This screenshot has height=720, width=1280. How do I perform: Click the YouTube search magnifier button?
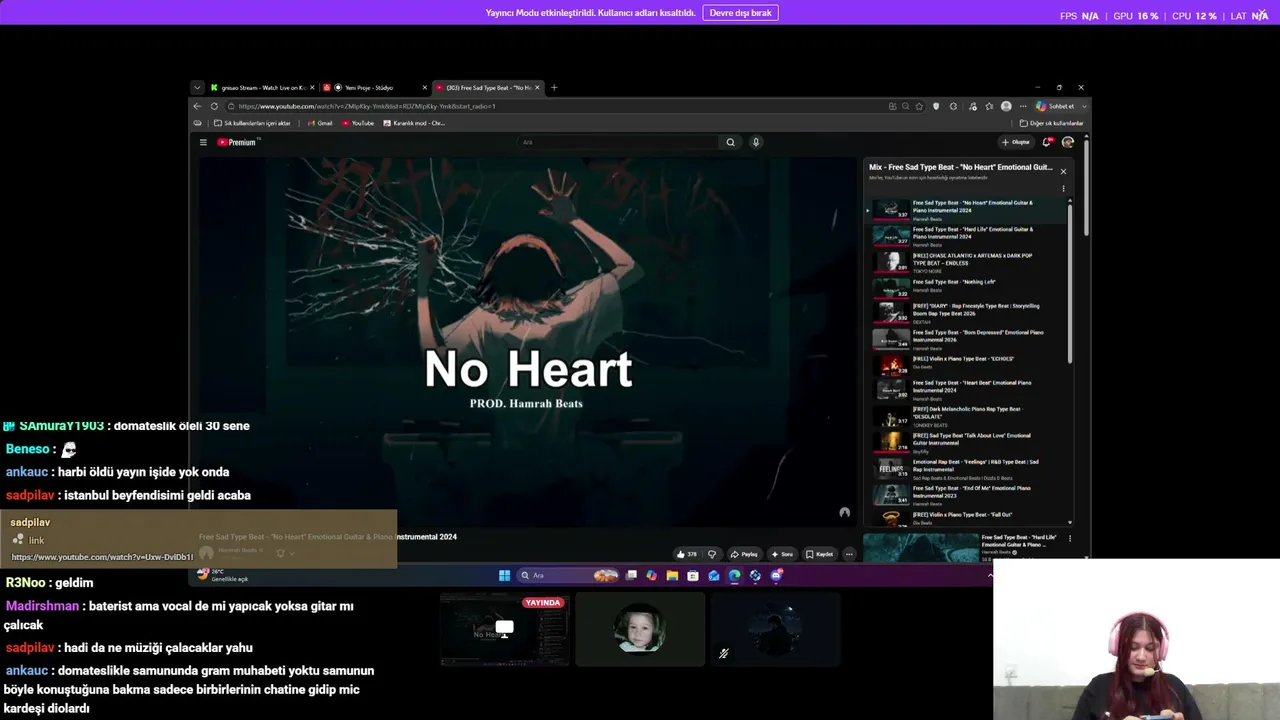730,142
